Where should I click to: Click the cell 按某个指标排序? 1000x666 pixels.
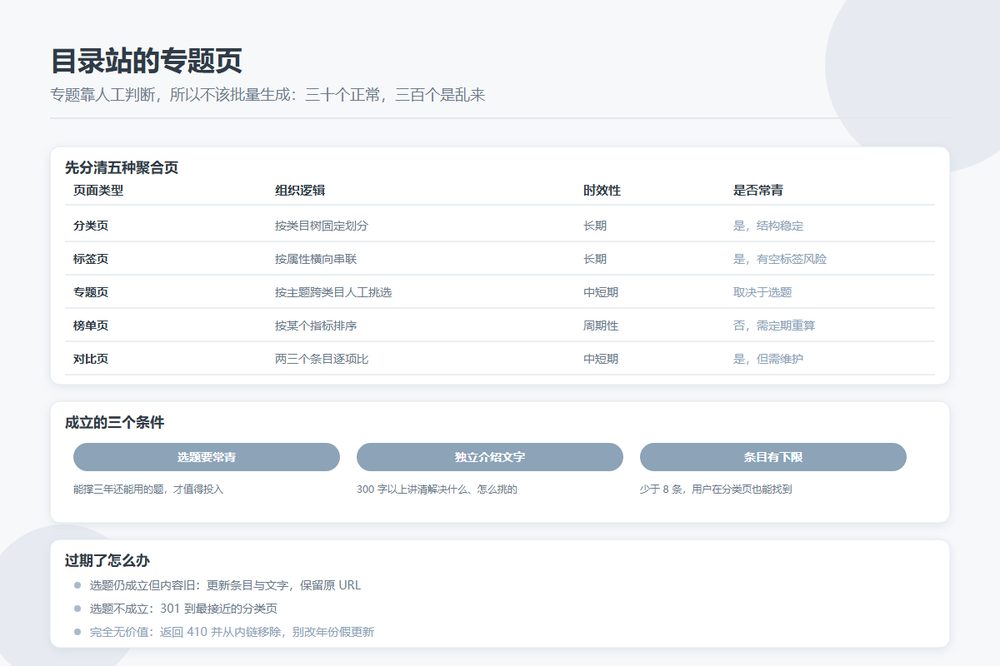(316, 325)
